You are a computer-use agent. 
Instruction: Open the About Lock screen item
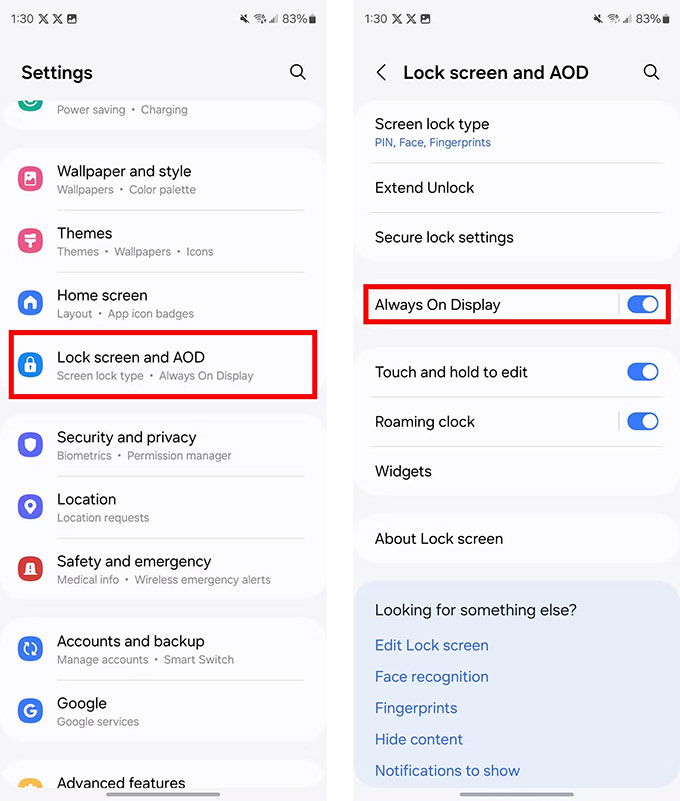(x=517, y=538)
